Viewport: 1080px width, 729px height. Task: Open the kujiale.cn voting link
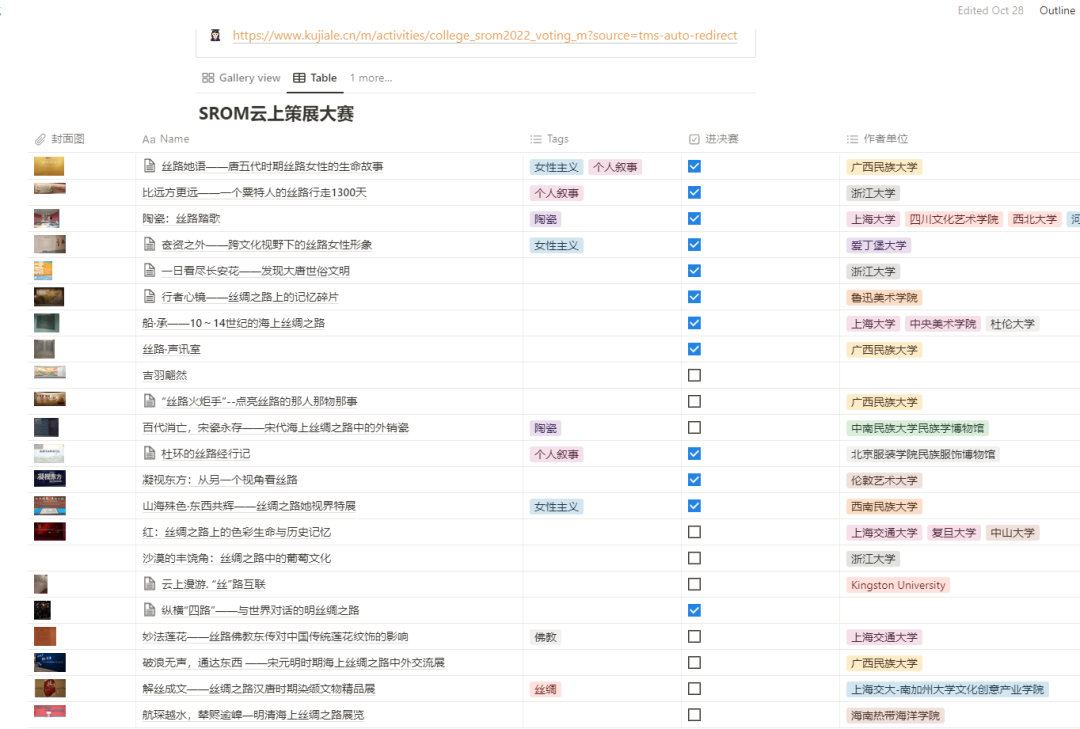(484, 36)
